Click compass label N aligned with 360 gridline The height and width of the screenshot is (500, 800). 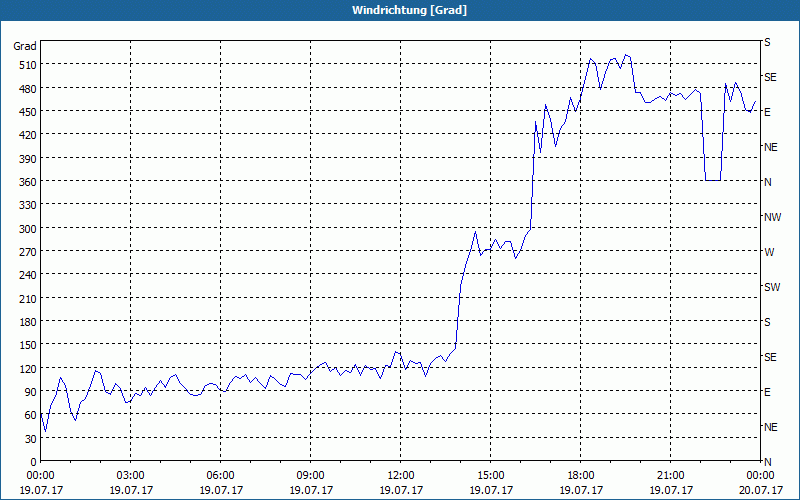[x=767, y=182]
